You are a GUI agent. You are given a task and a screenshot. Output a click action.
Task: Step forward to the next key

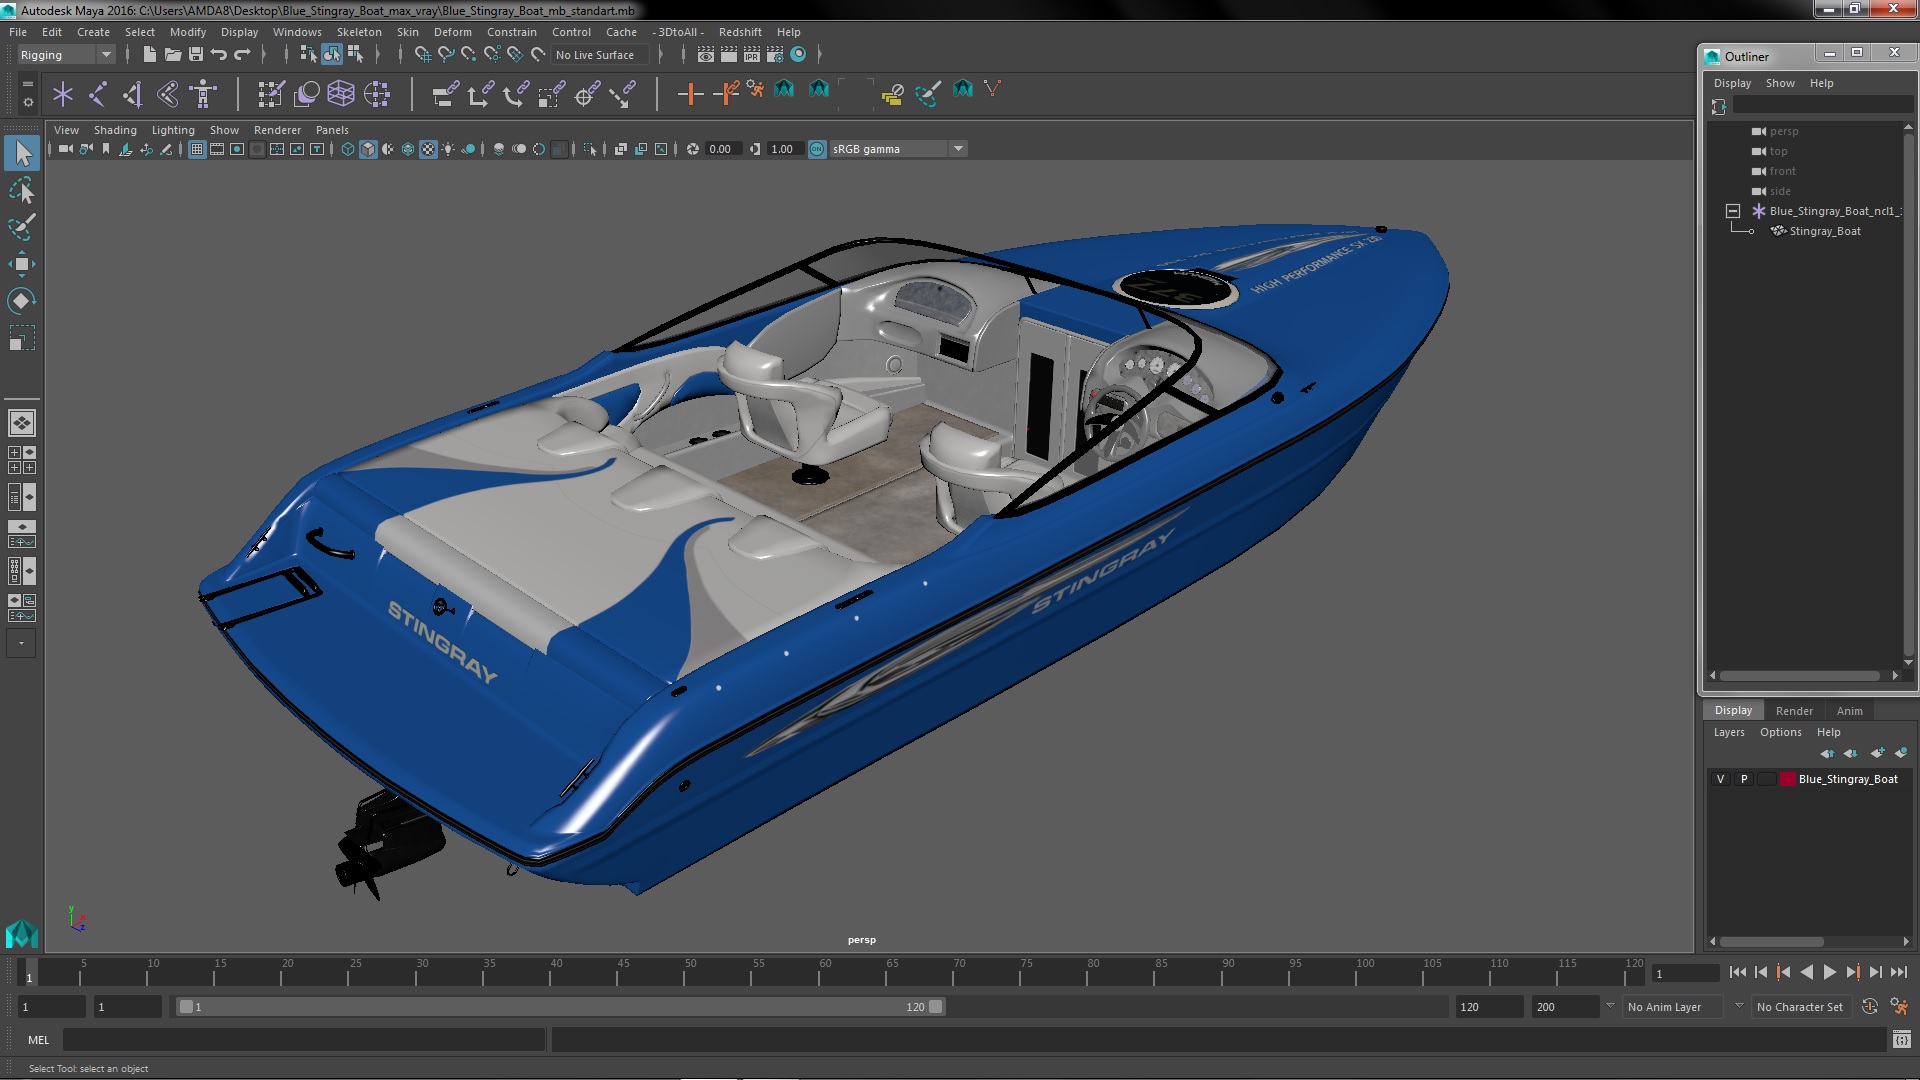click(1853, 972)
